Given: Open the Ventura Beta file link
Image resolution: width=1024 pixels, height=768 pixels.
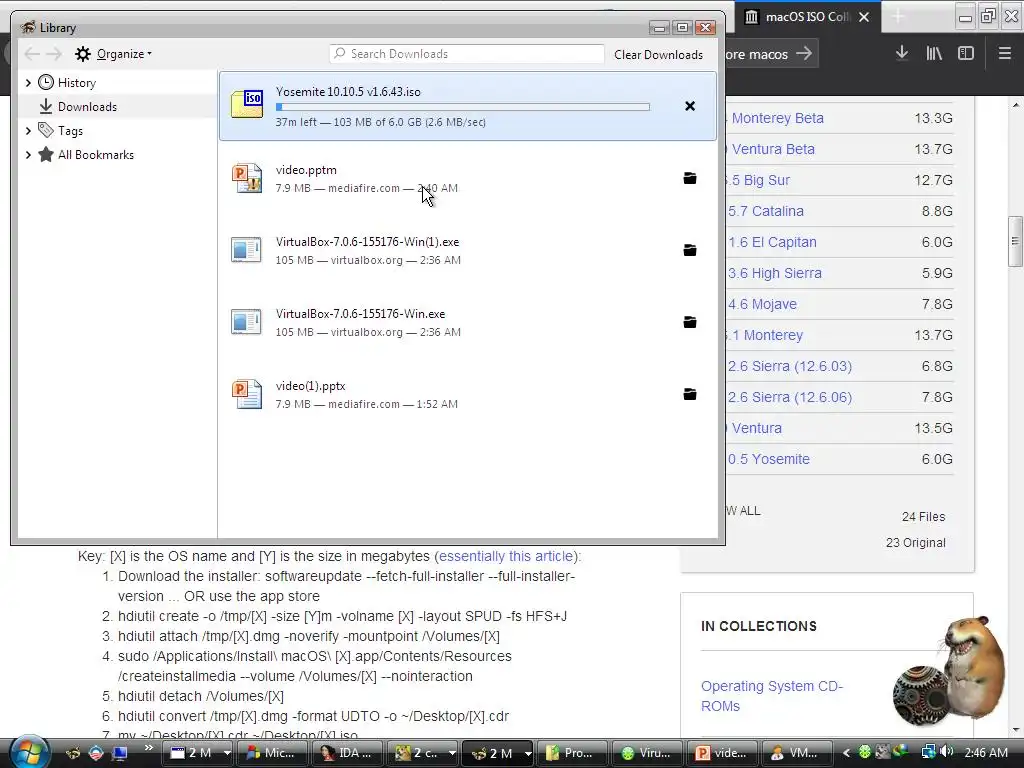Looking at the screenshot, I should 773,149.
